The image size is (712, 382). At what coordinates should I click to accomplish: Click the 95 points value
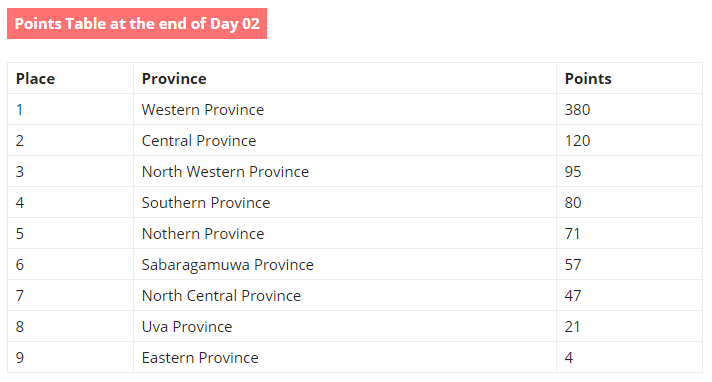click(573, 172)
